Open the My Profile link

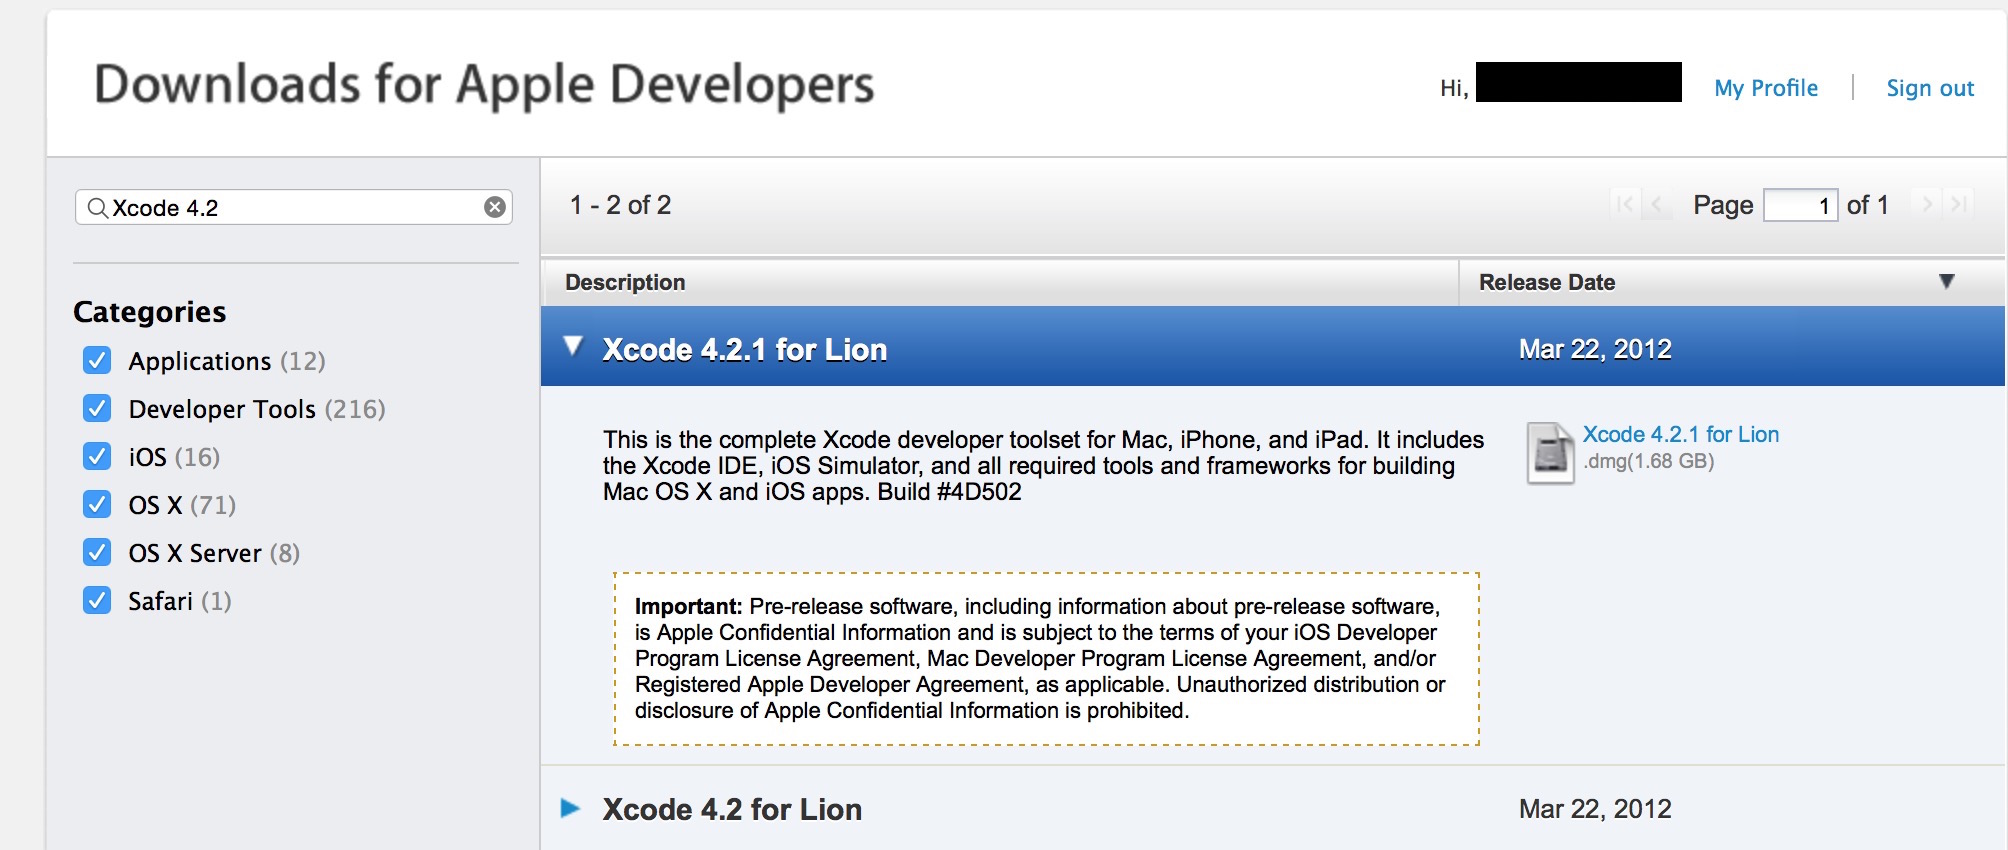[1766, 88]
